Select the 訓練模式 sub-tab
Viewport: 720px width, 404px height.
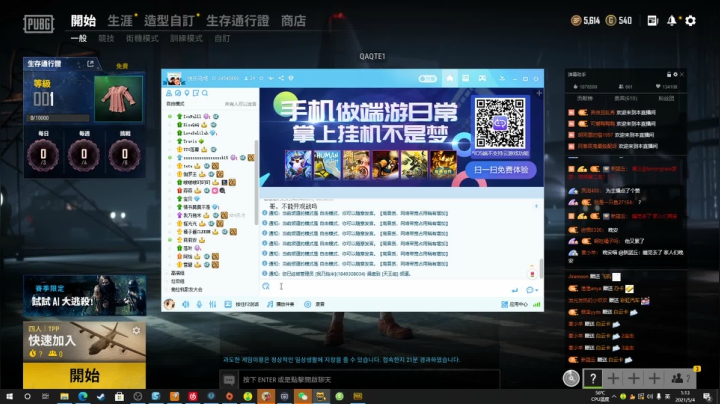point(186,39)
